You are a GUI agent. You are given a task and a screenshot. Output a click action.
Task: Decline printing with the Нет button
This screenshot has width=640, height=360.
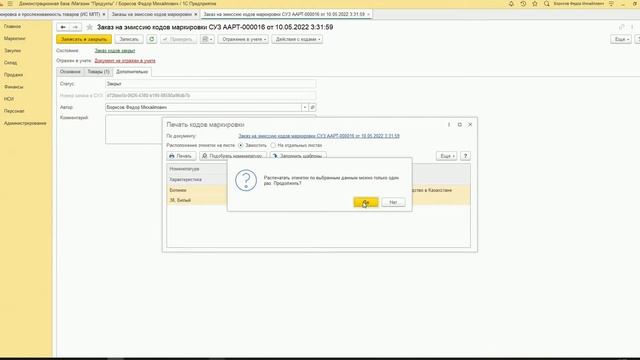click(x=393, y=202)
